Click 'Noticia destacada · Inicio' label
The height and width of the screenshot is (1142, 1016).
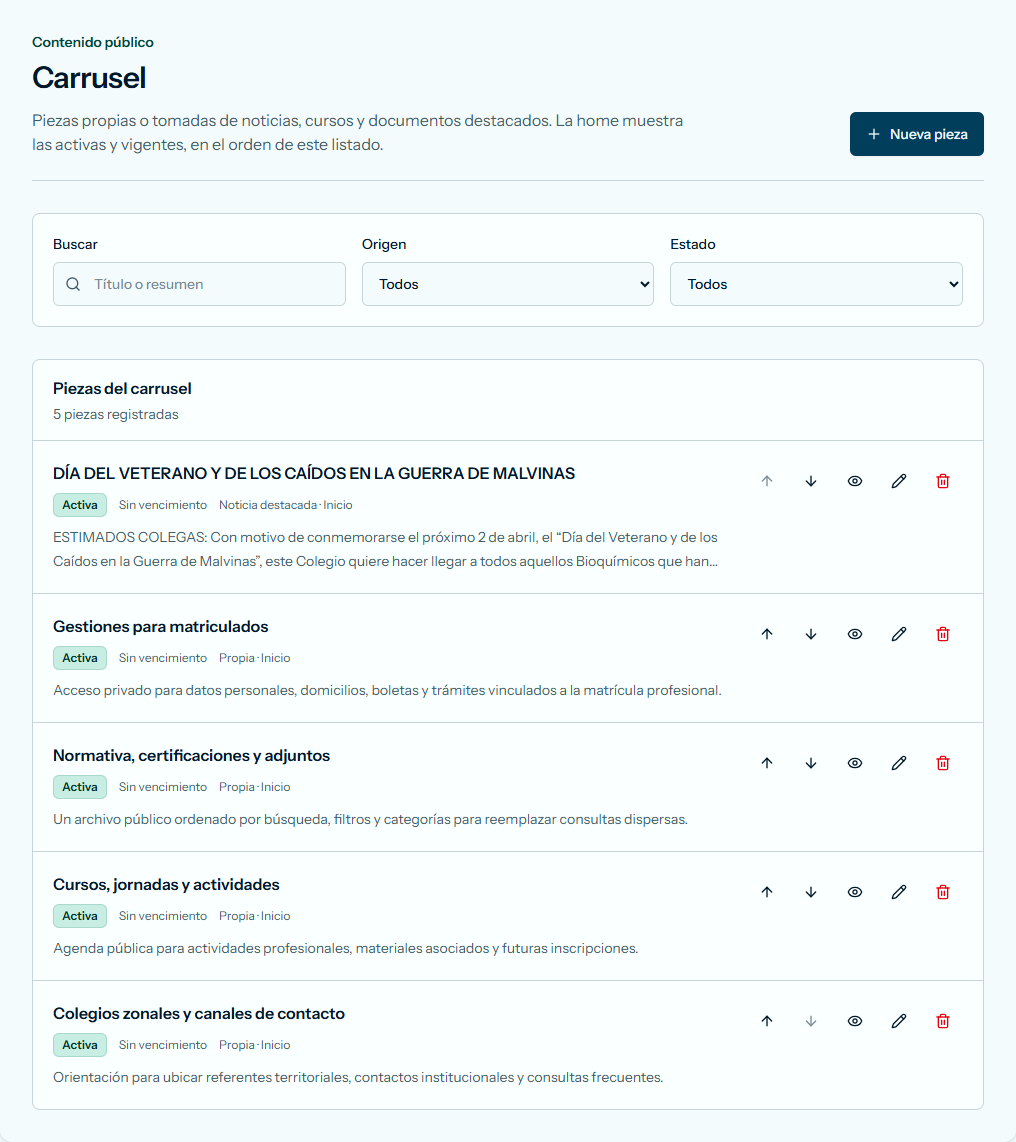click(285, 505)
